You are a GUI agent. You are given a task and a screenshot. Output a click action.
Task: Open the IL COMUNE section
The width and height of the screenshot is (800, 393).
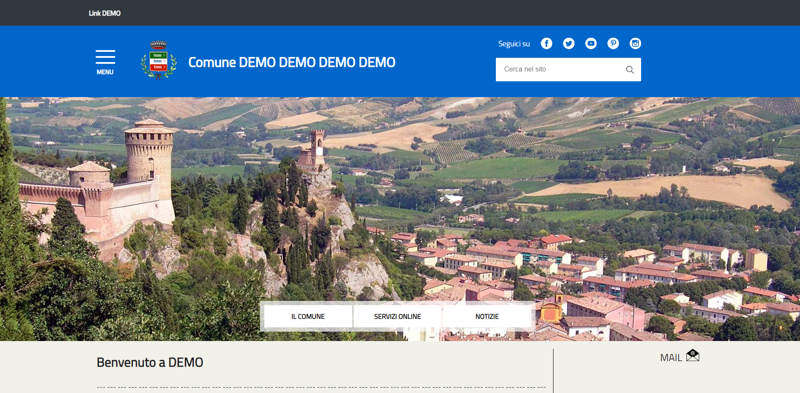(x=308, y=316)
